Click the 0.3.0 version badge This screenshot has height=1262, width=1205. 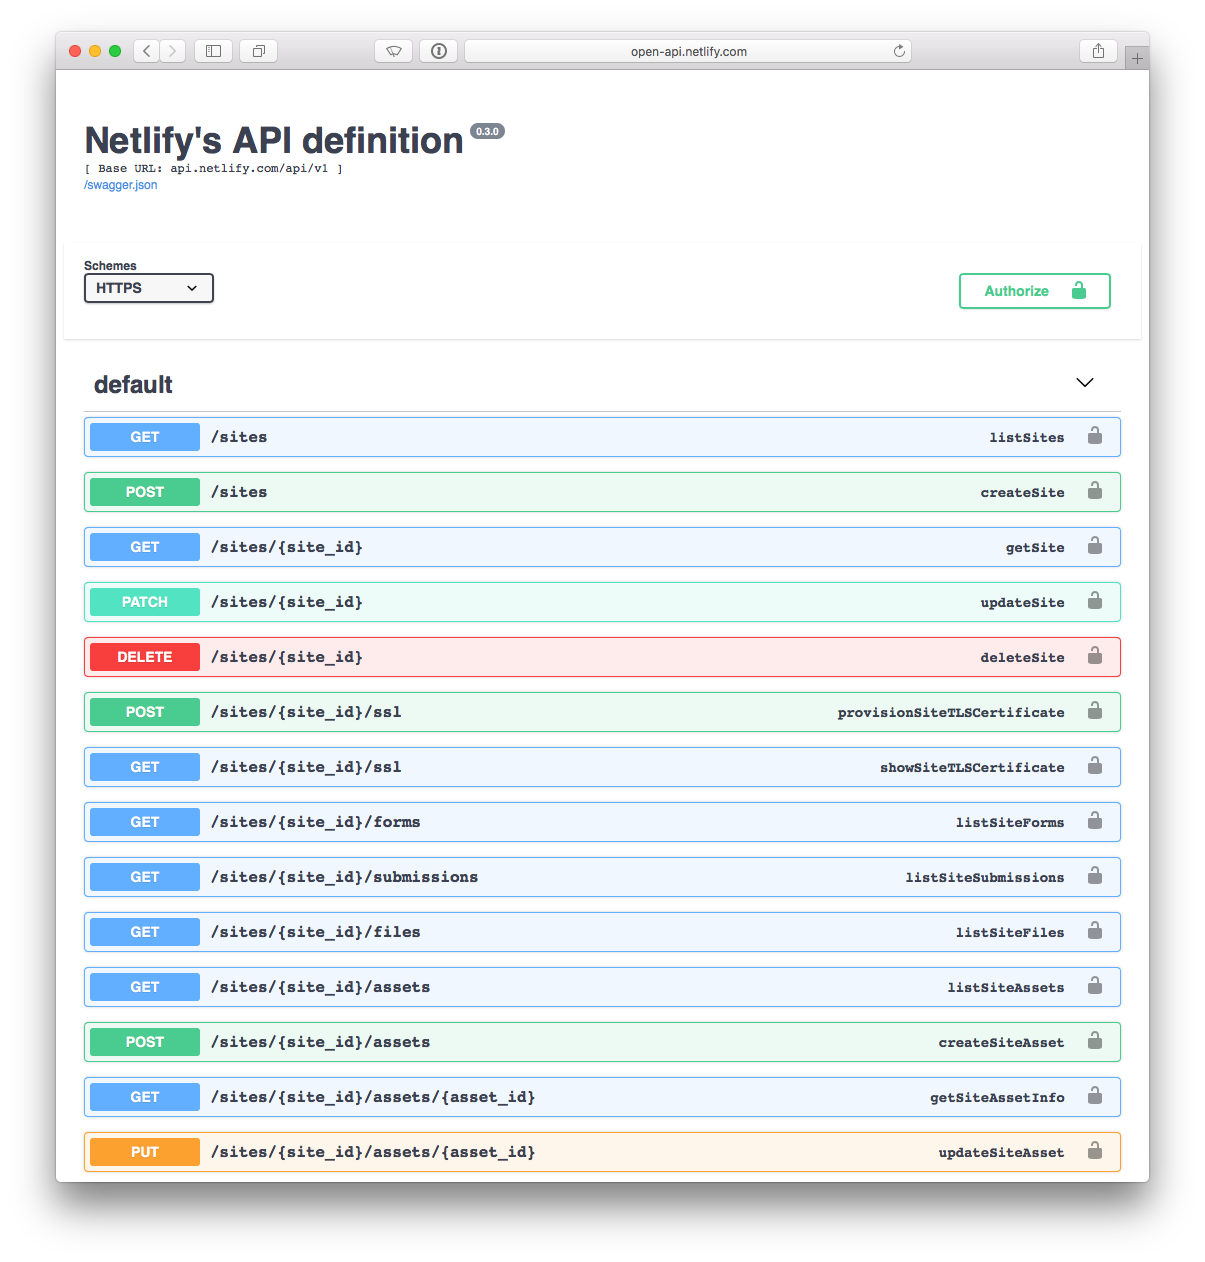(x=487, y=131)
